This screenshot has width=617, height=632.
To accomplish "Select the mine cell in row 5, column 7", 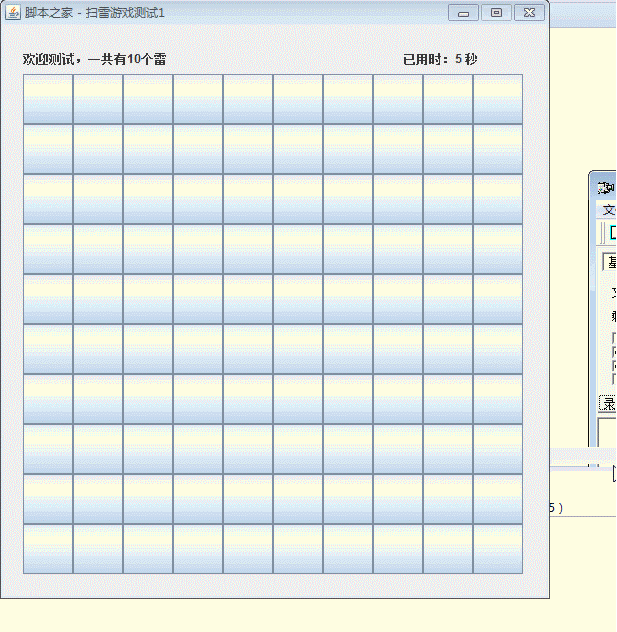I will click(x=348, y=299).
